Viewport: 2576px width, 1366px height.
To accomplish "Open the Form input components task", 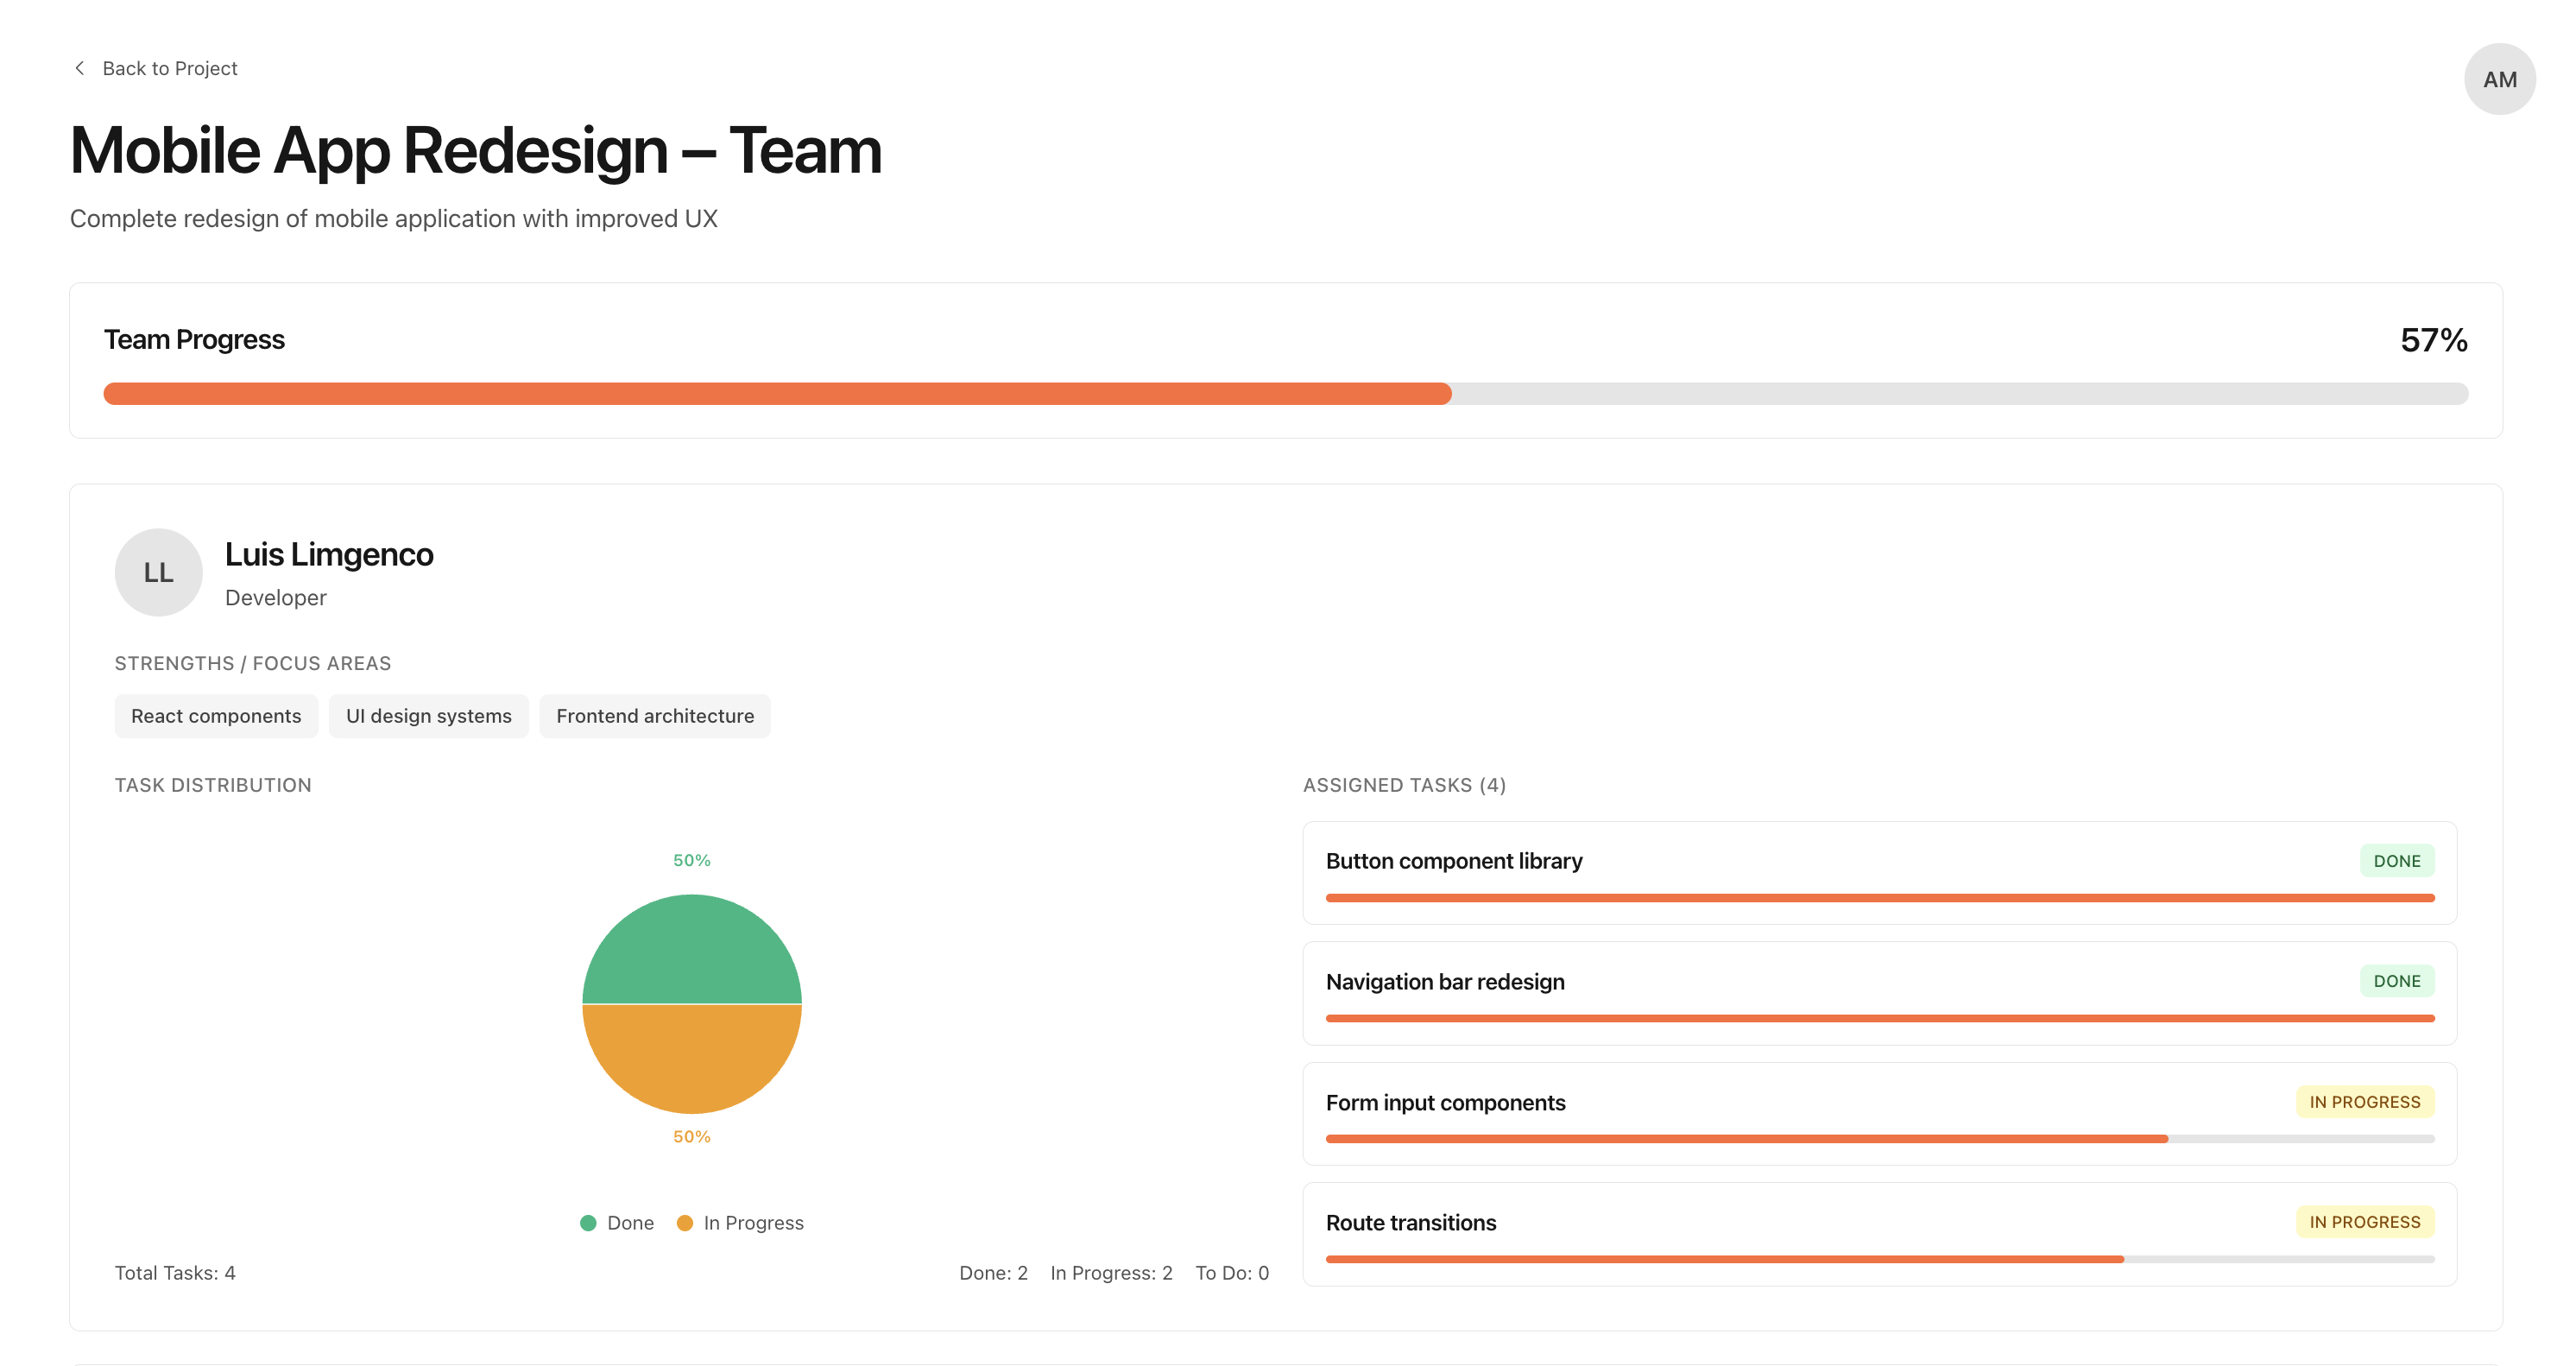I will click(x=1445, y=1103).
